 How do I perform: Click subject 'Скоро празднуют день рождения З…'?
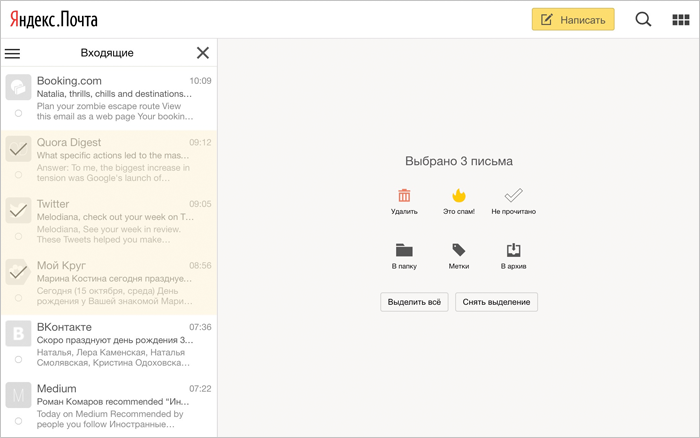[115, 340]
